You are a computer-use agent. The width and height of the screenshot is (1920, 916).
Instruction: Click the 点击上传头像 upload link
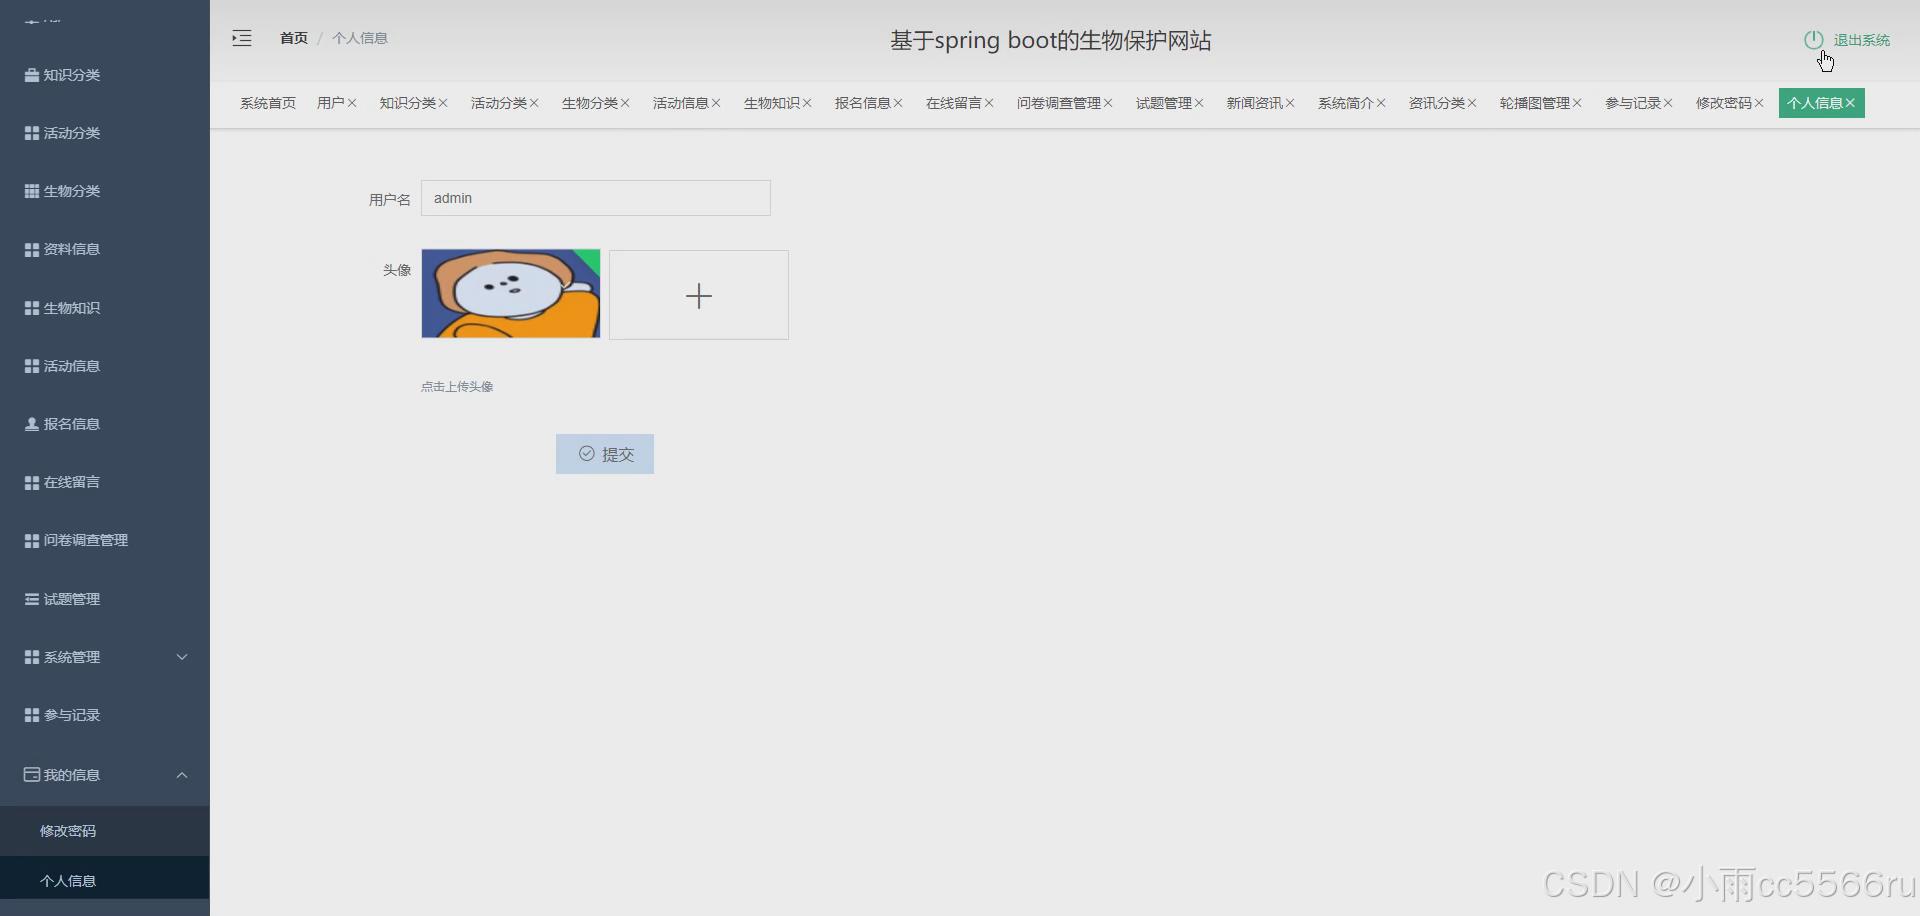click(457, 386)
